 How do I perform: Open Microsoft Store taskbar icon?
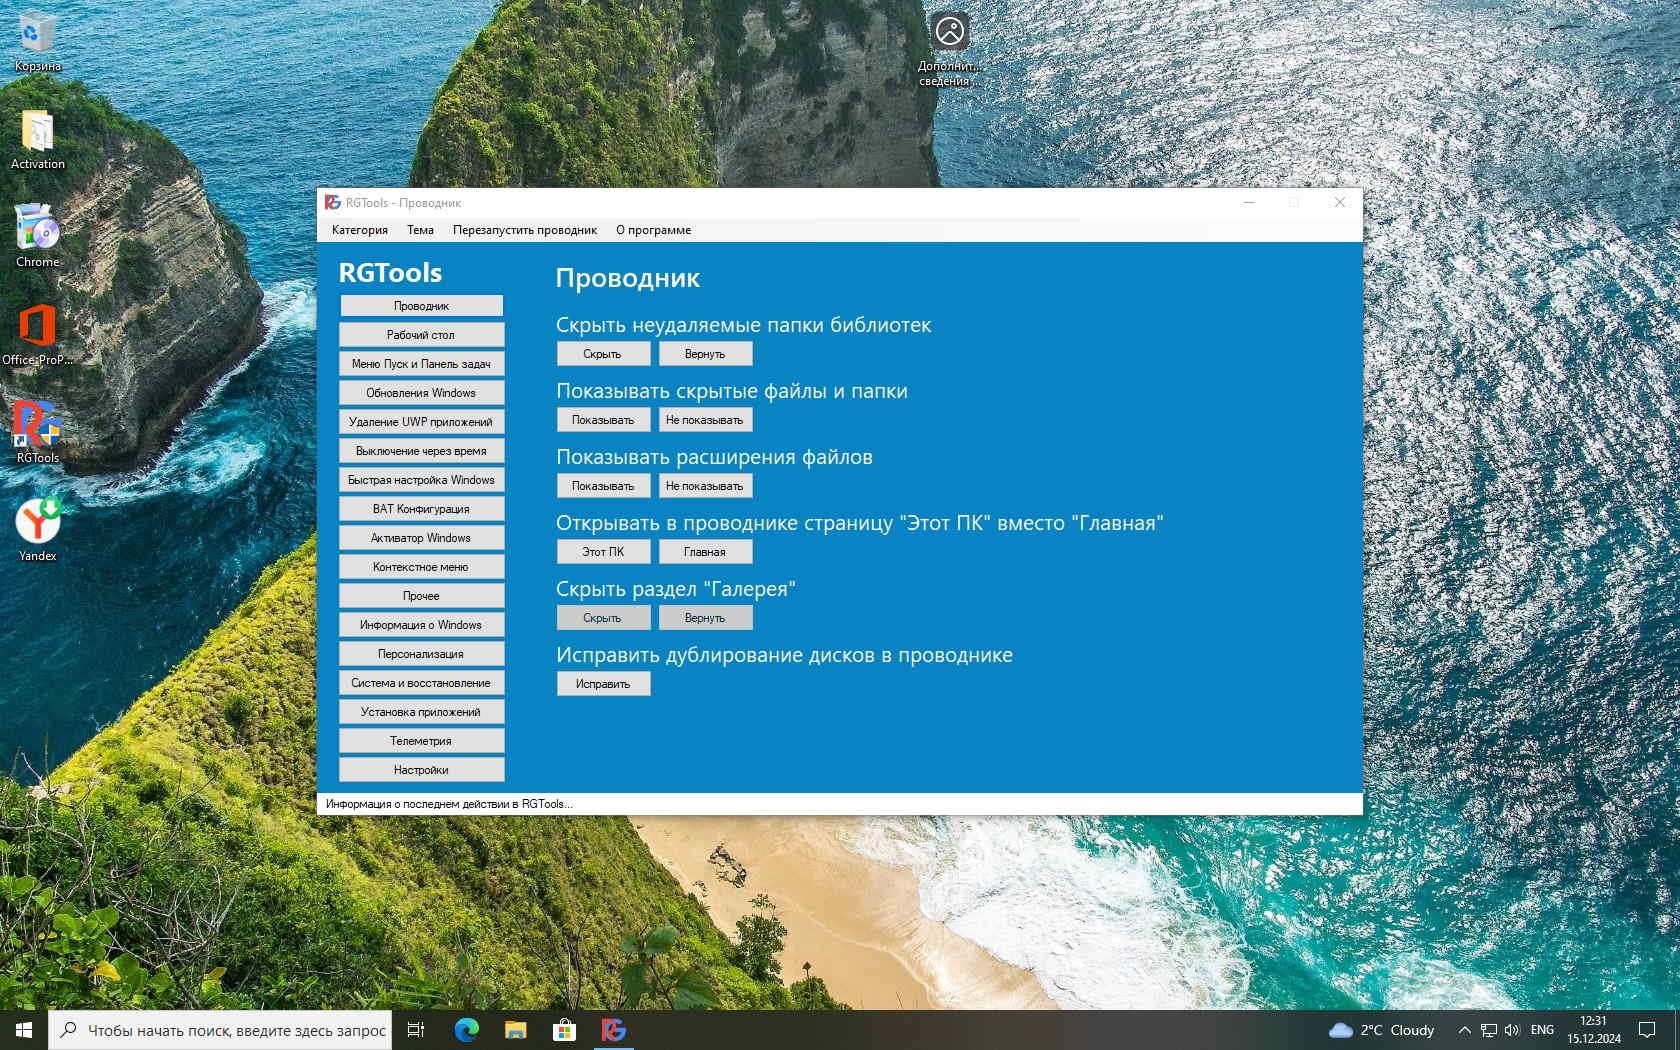point(565,1030)
